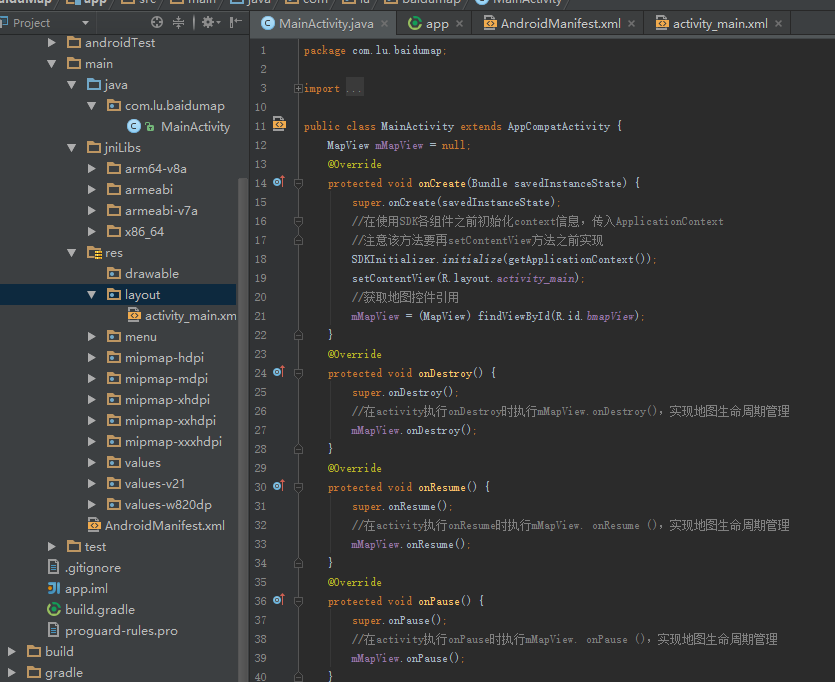Expand the folded import block

point(298,88)
